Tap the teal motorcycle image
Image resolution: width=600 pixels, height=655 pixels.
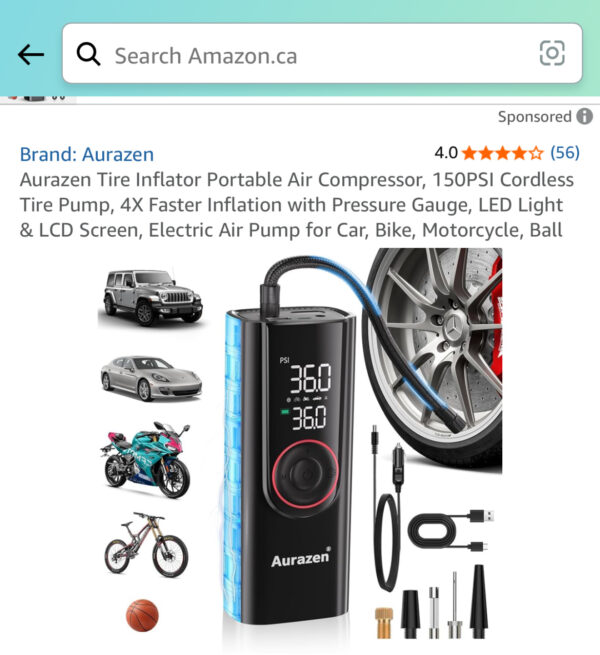pyautogui.click(x=145, y=460)
